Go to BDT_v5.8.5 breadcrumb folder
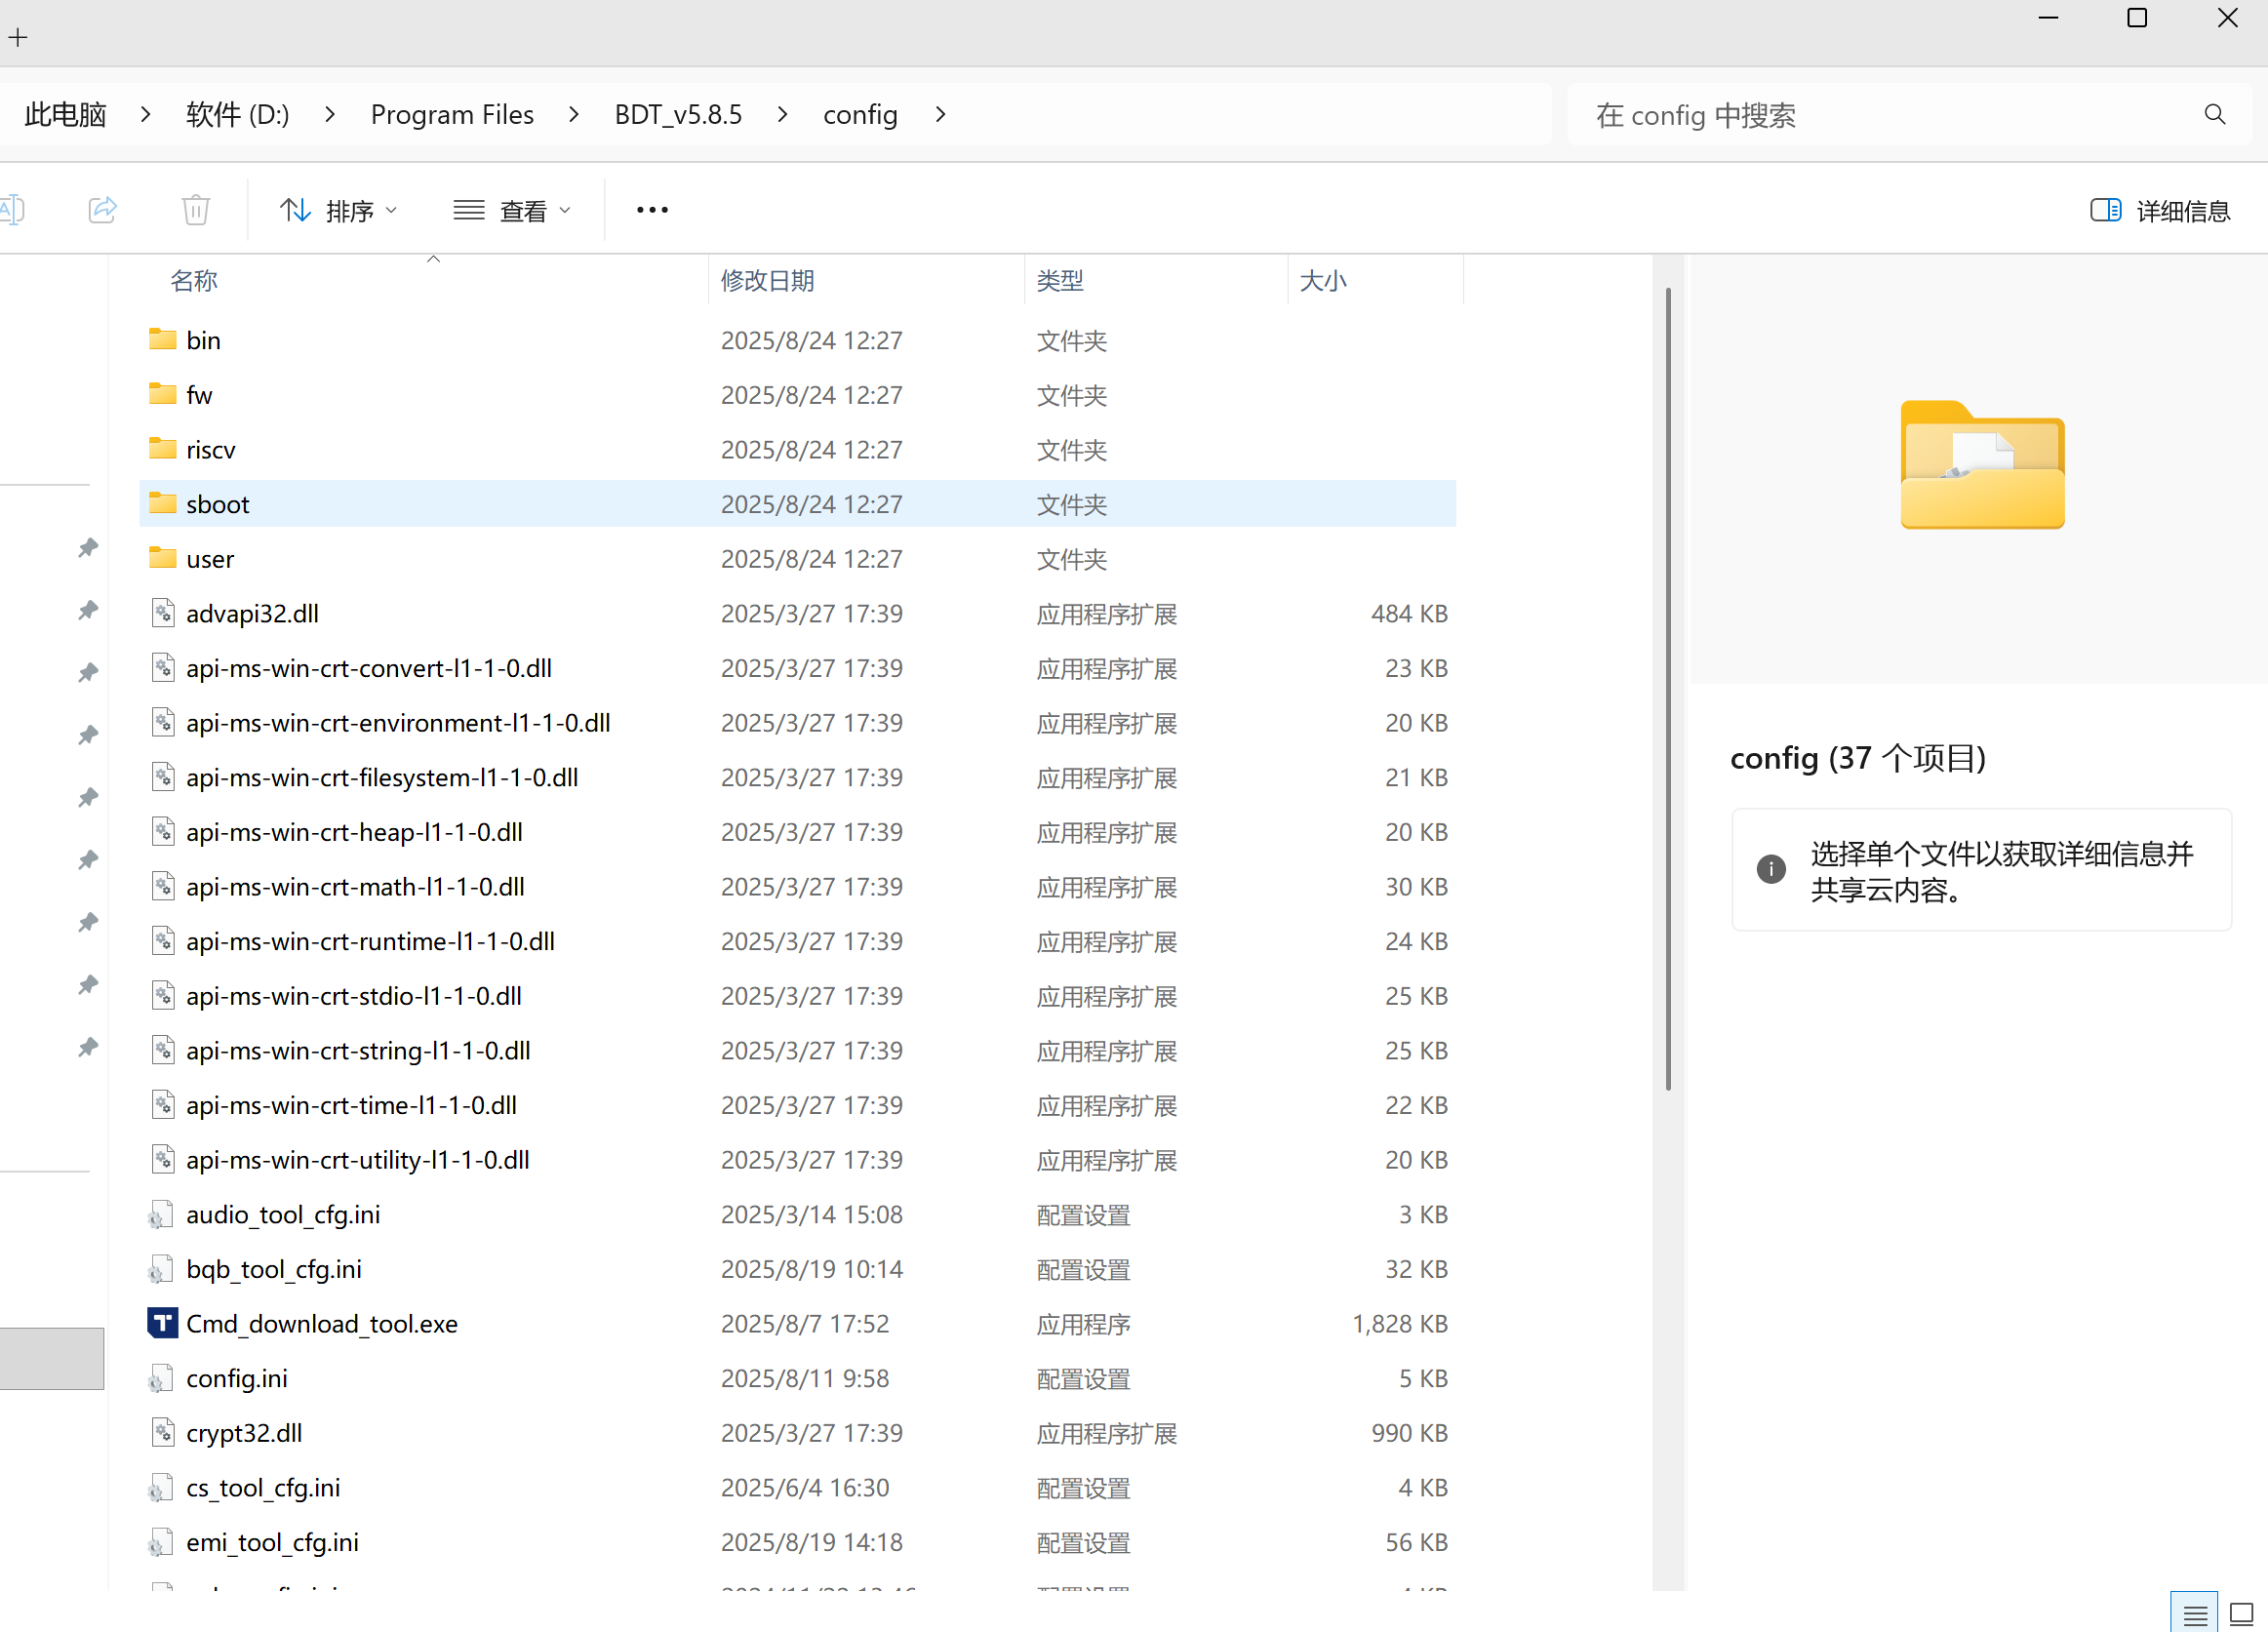Image resolution: width=2268 pixels, height=1632 pixels. tap(678, 115)
